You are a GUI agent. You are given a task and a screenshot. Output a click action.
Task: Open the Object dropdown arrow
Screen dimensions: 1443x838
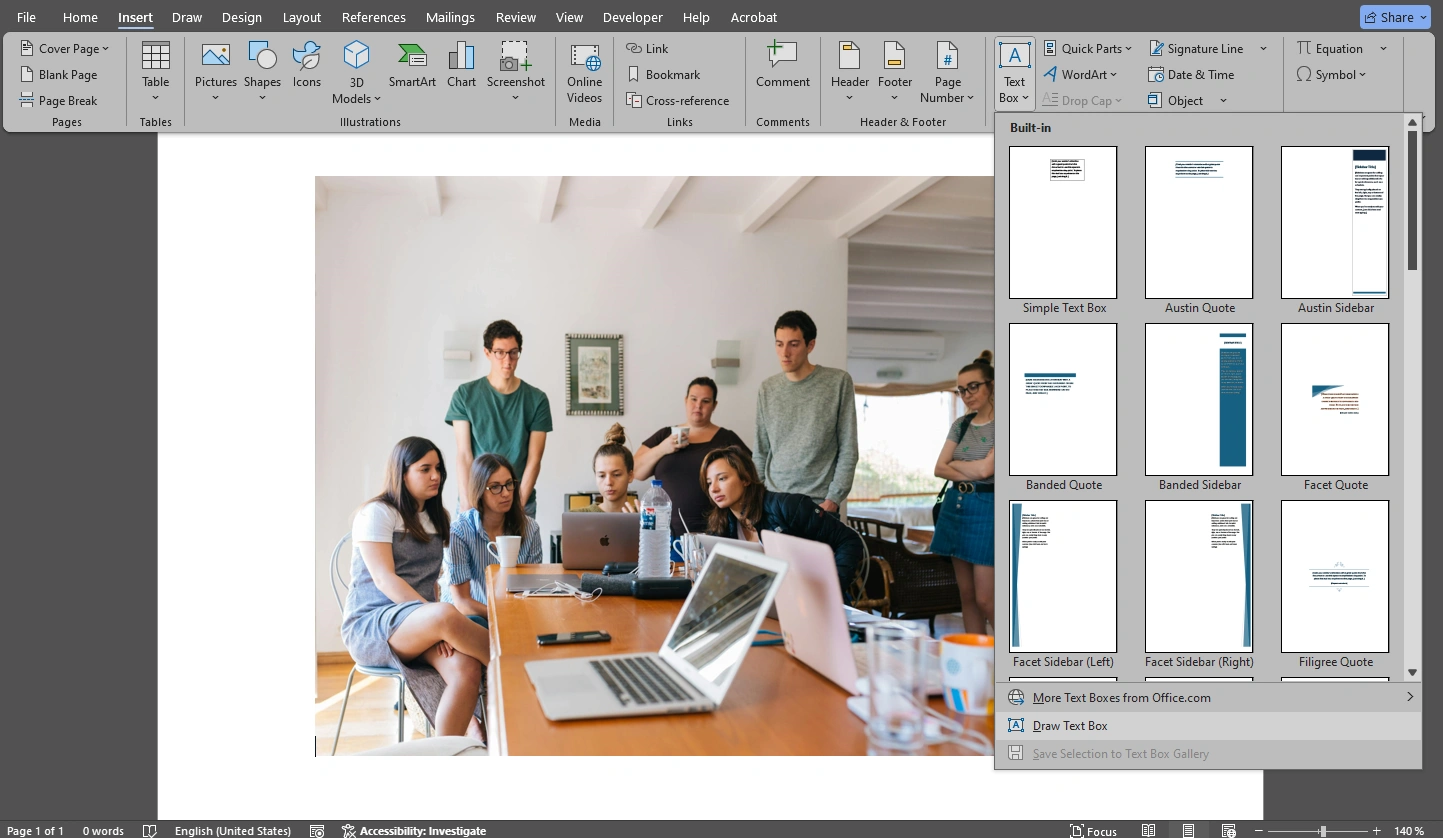[x=1223, y=100]
